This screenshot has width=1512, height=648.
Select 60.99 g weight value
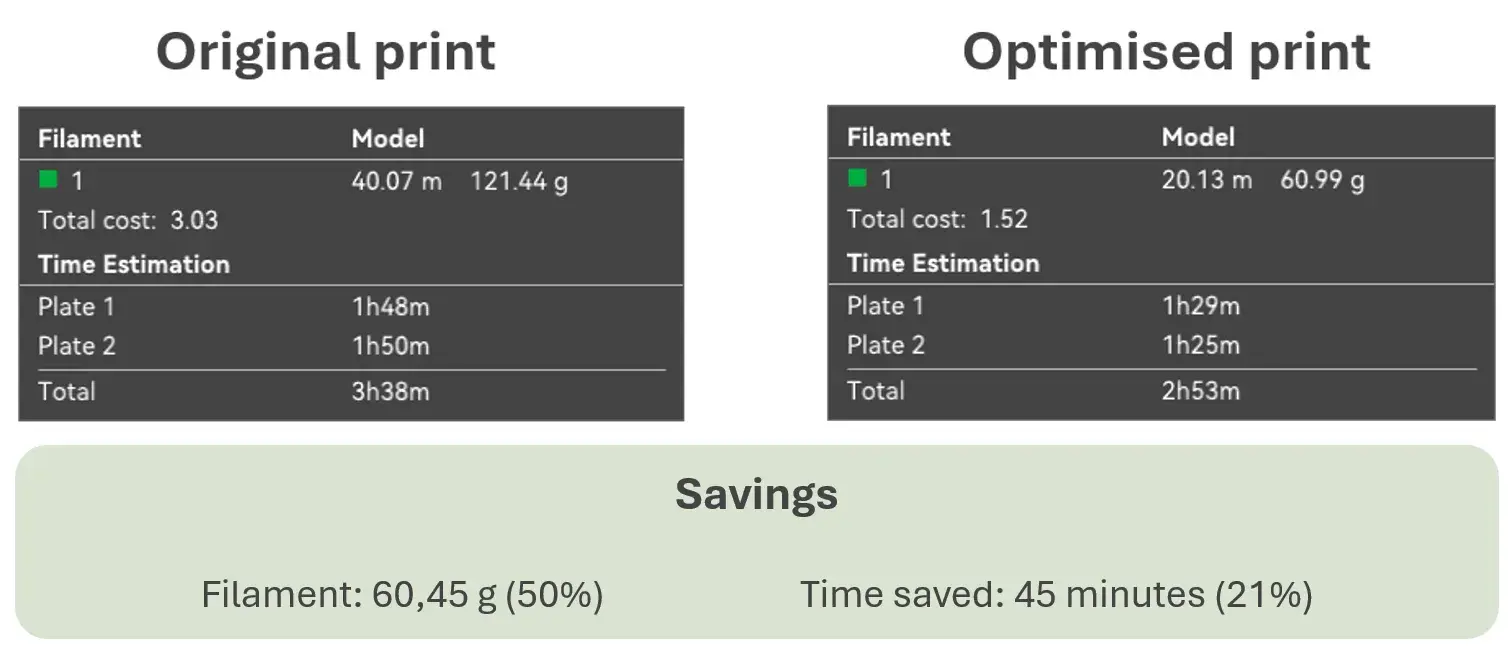(1322, 181)
